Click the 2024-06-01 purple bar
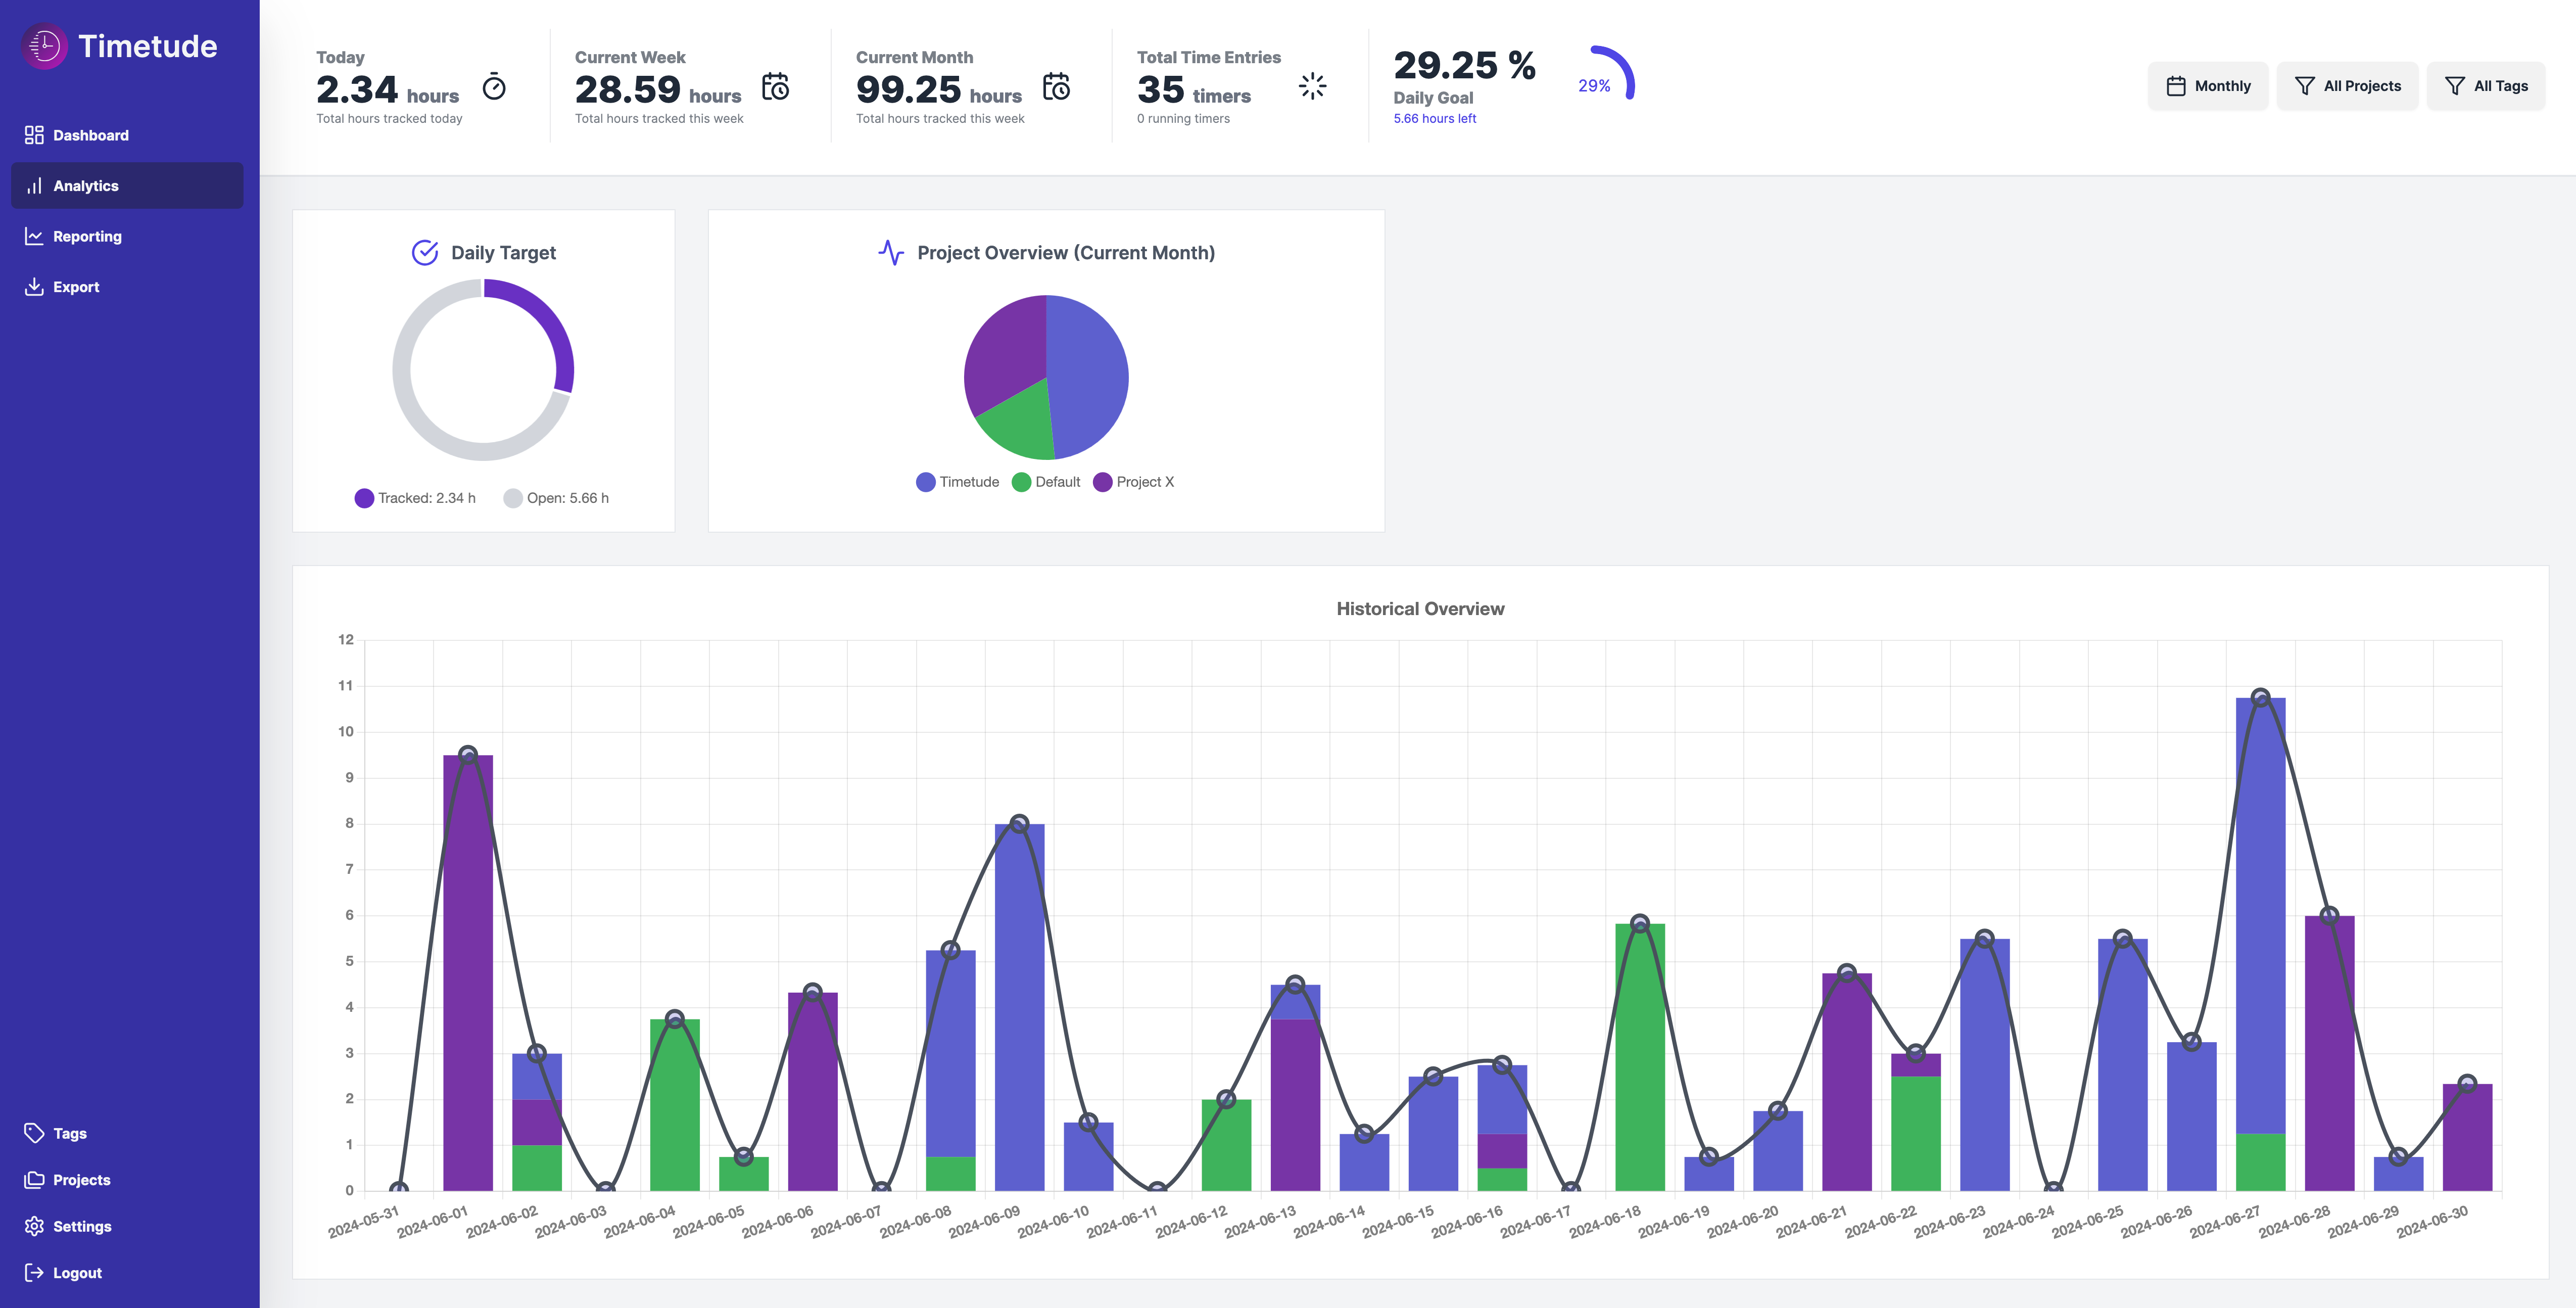 tap(468, 972)
